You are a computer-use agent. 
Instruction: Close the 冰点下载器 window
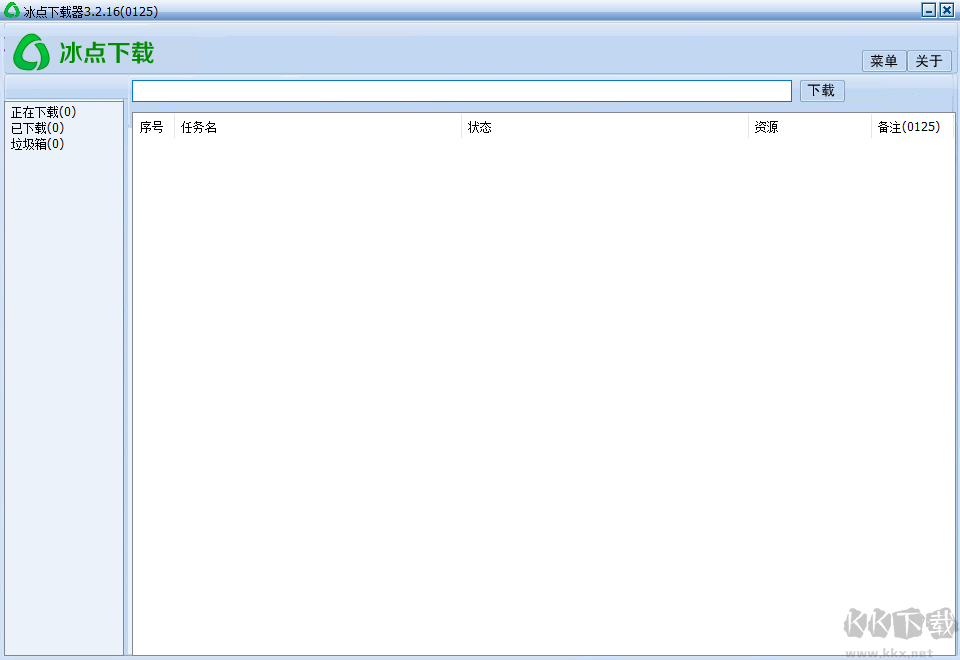[x=947, y=10]
